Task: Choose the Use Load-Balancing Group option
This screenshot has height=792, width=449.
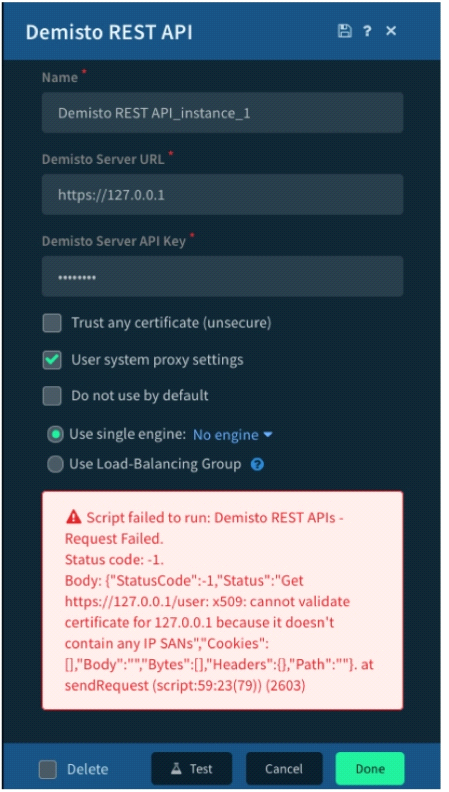Action: pyautogui.click(x=55, y=464)
